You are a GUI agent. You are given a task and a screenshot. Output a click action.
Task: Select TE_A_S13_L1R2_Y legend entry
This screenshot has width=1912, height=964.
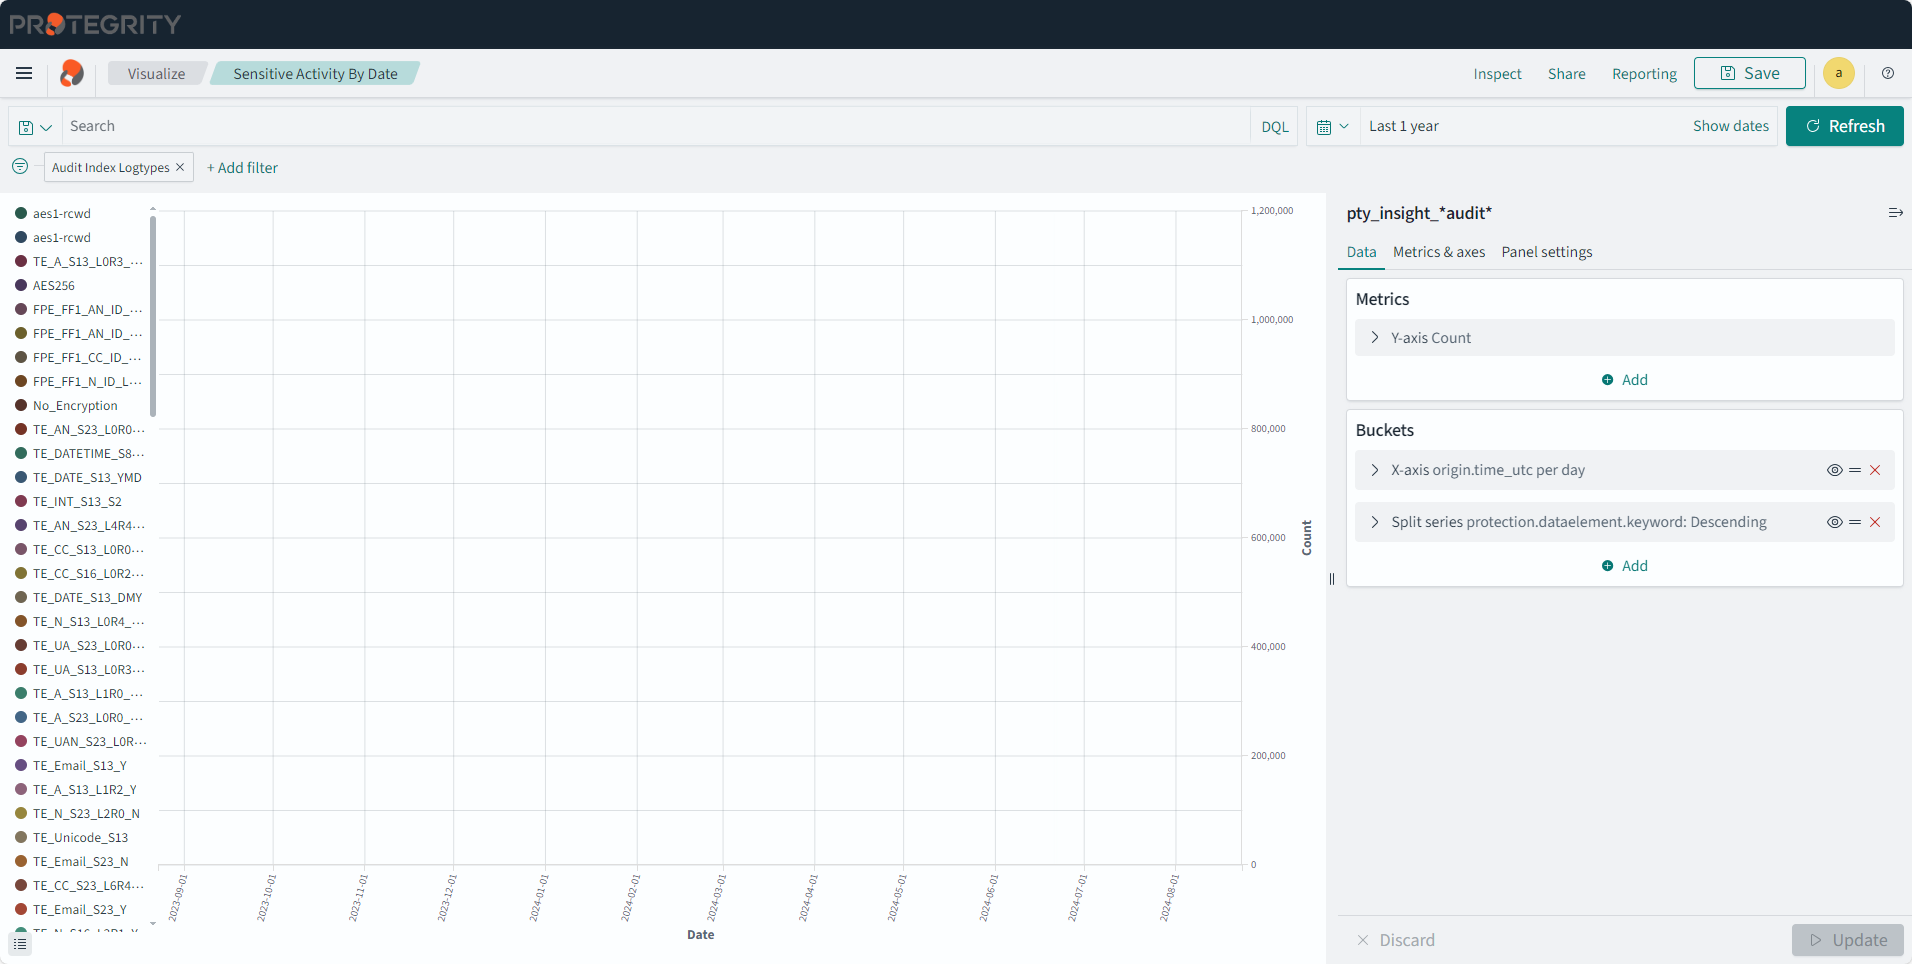pyautogui.click(x=84, y=789)
